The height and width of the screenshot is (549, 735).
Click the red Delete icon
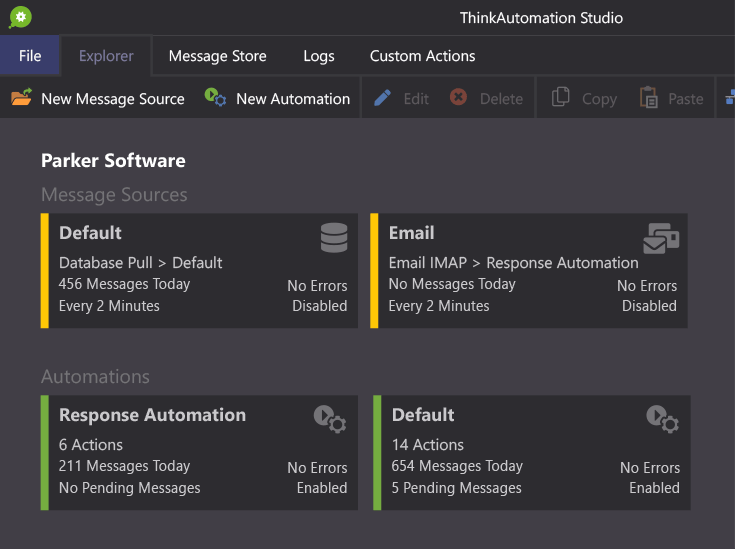(x=458, y=97)
